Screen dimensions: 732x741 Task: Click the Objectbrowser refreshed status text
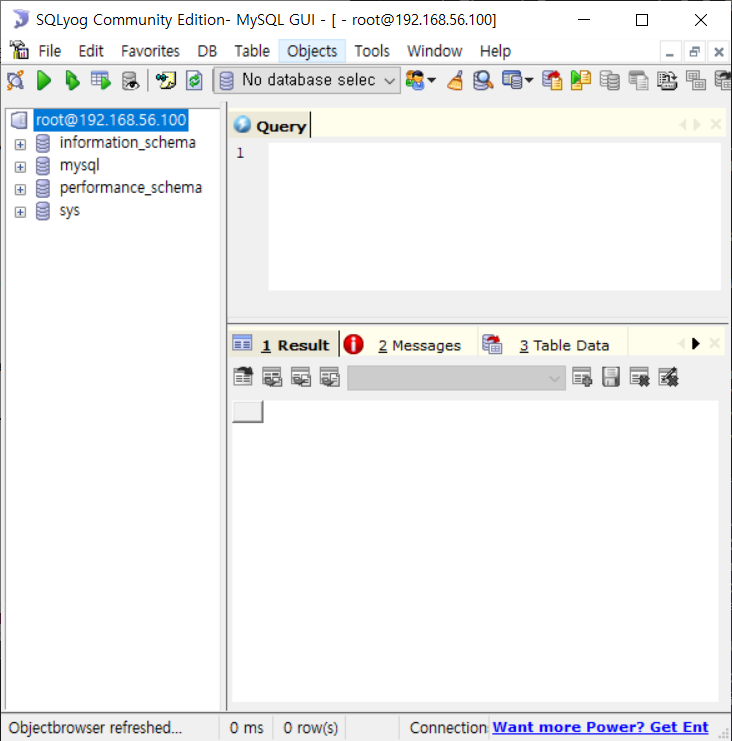point(95,728)
